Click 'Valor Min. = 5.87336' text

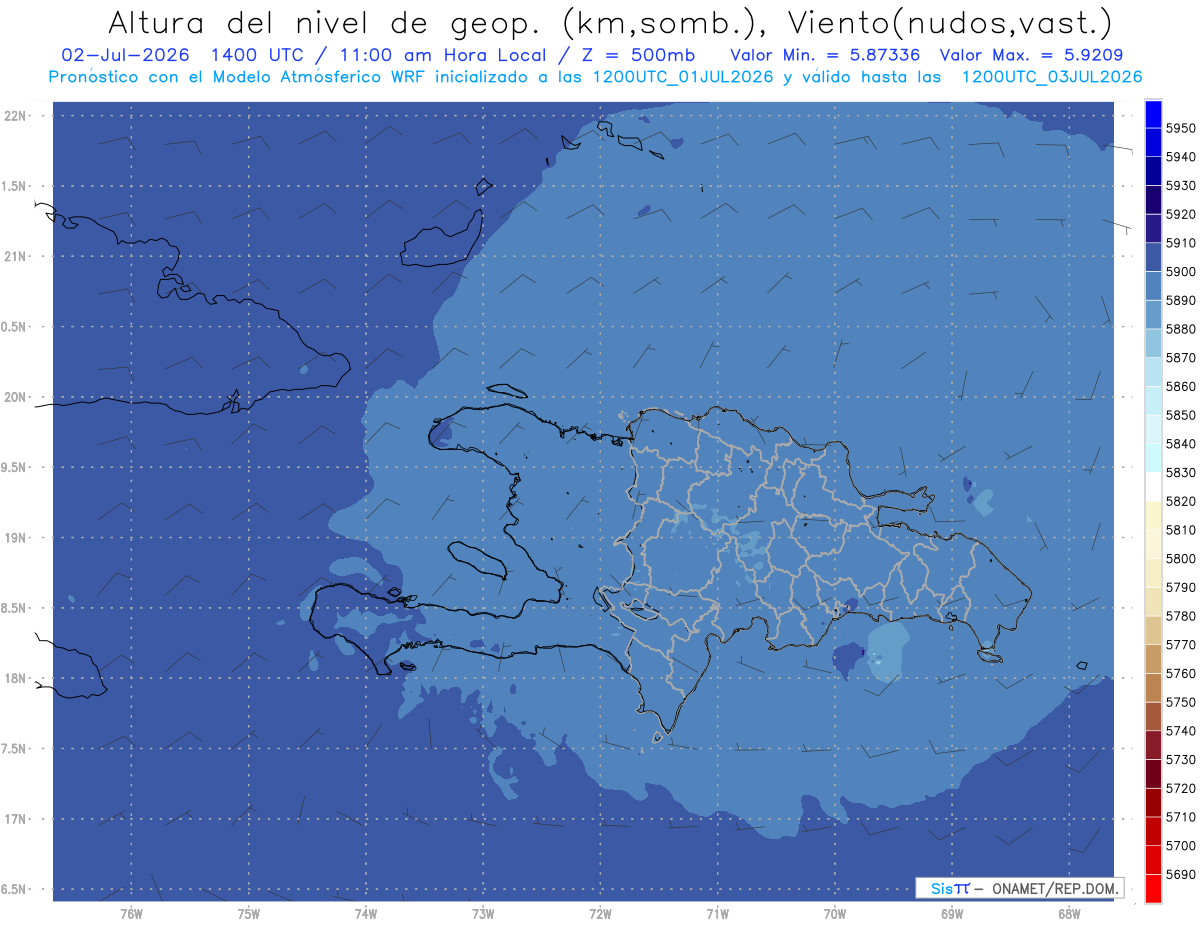click(827, 55)
